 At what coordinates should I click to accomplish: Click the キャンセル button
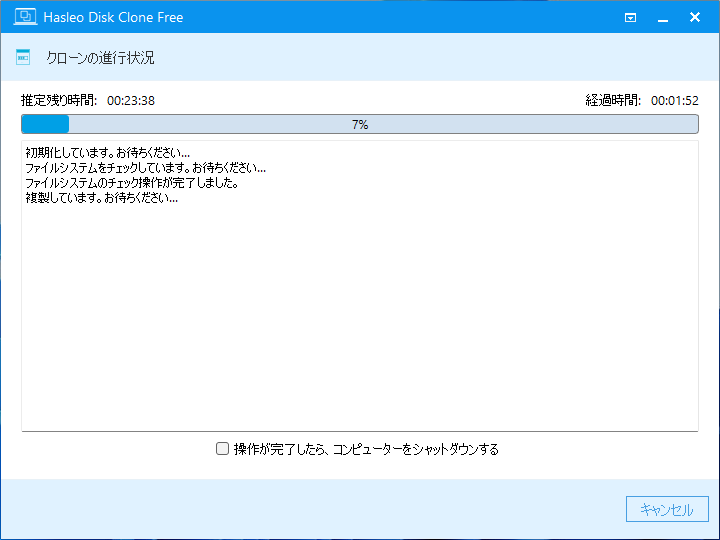(667, 509)
